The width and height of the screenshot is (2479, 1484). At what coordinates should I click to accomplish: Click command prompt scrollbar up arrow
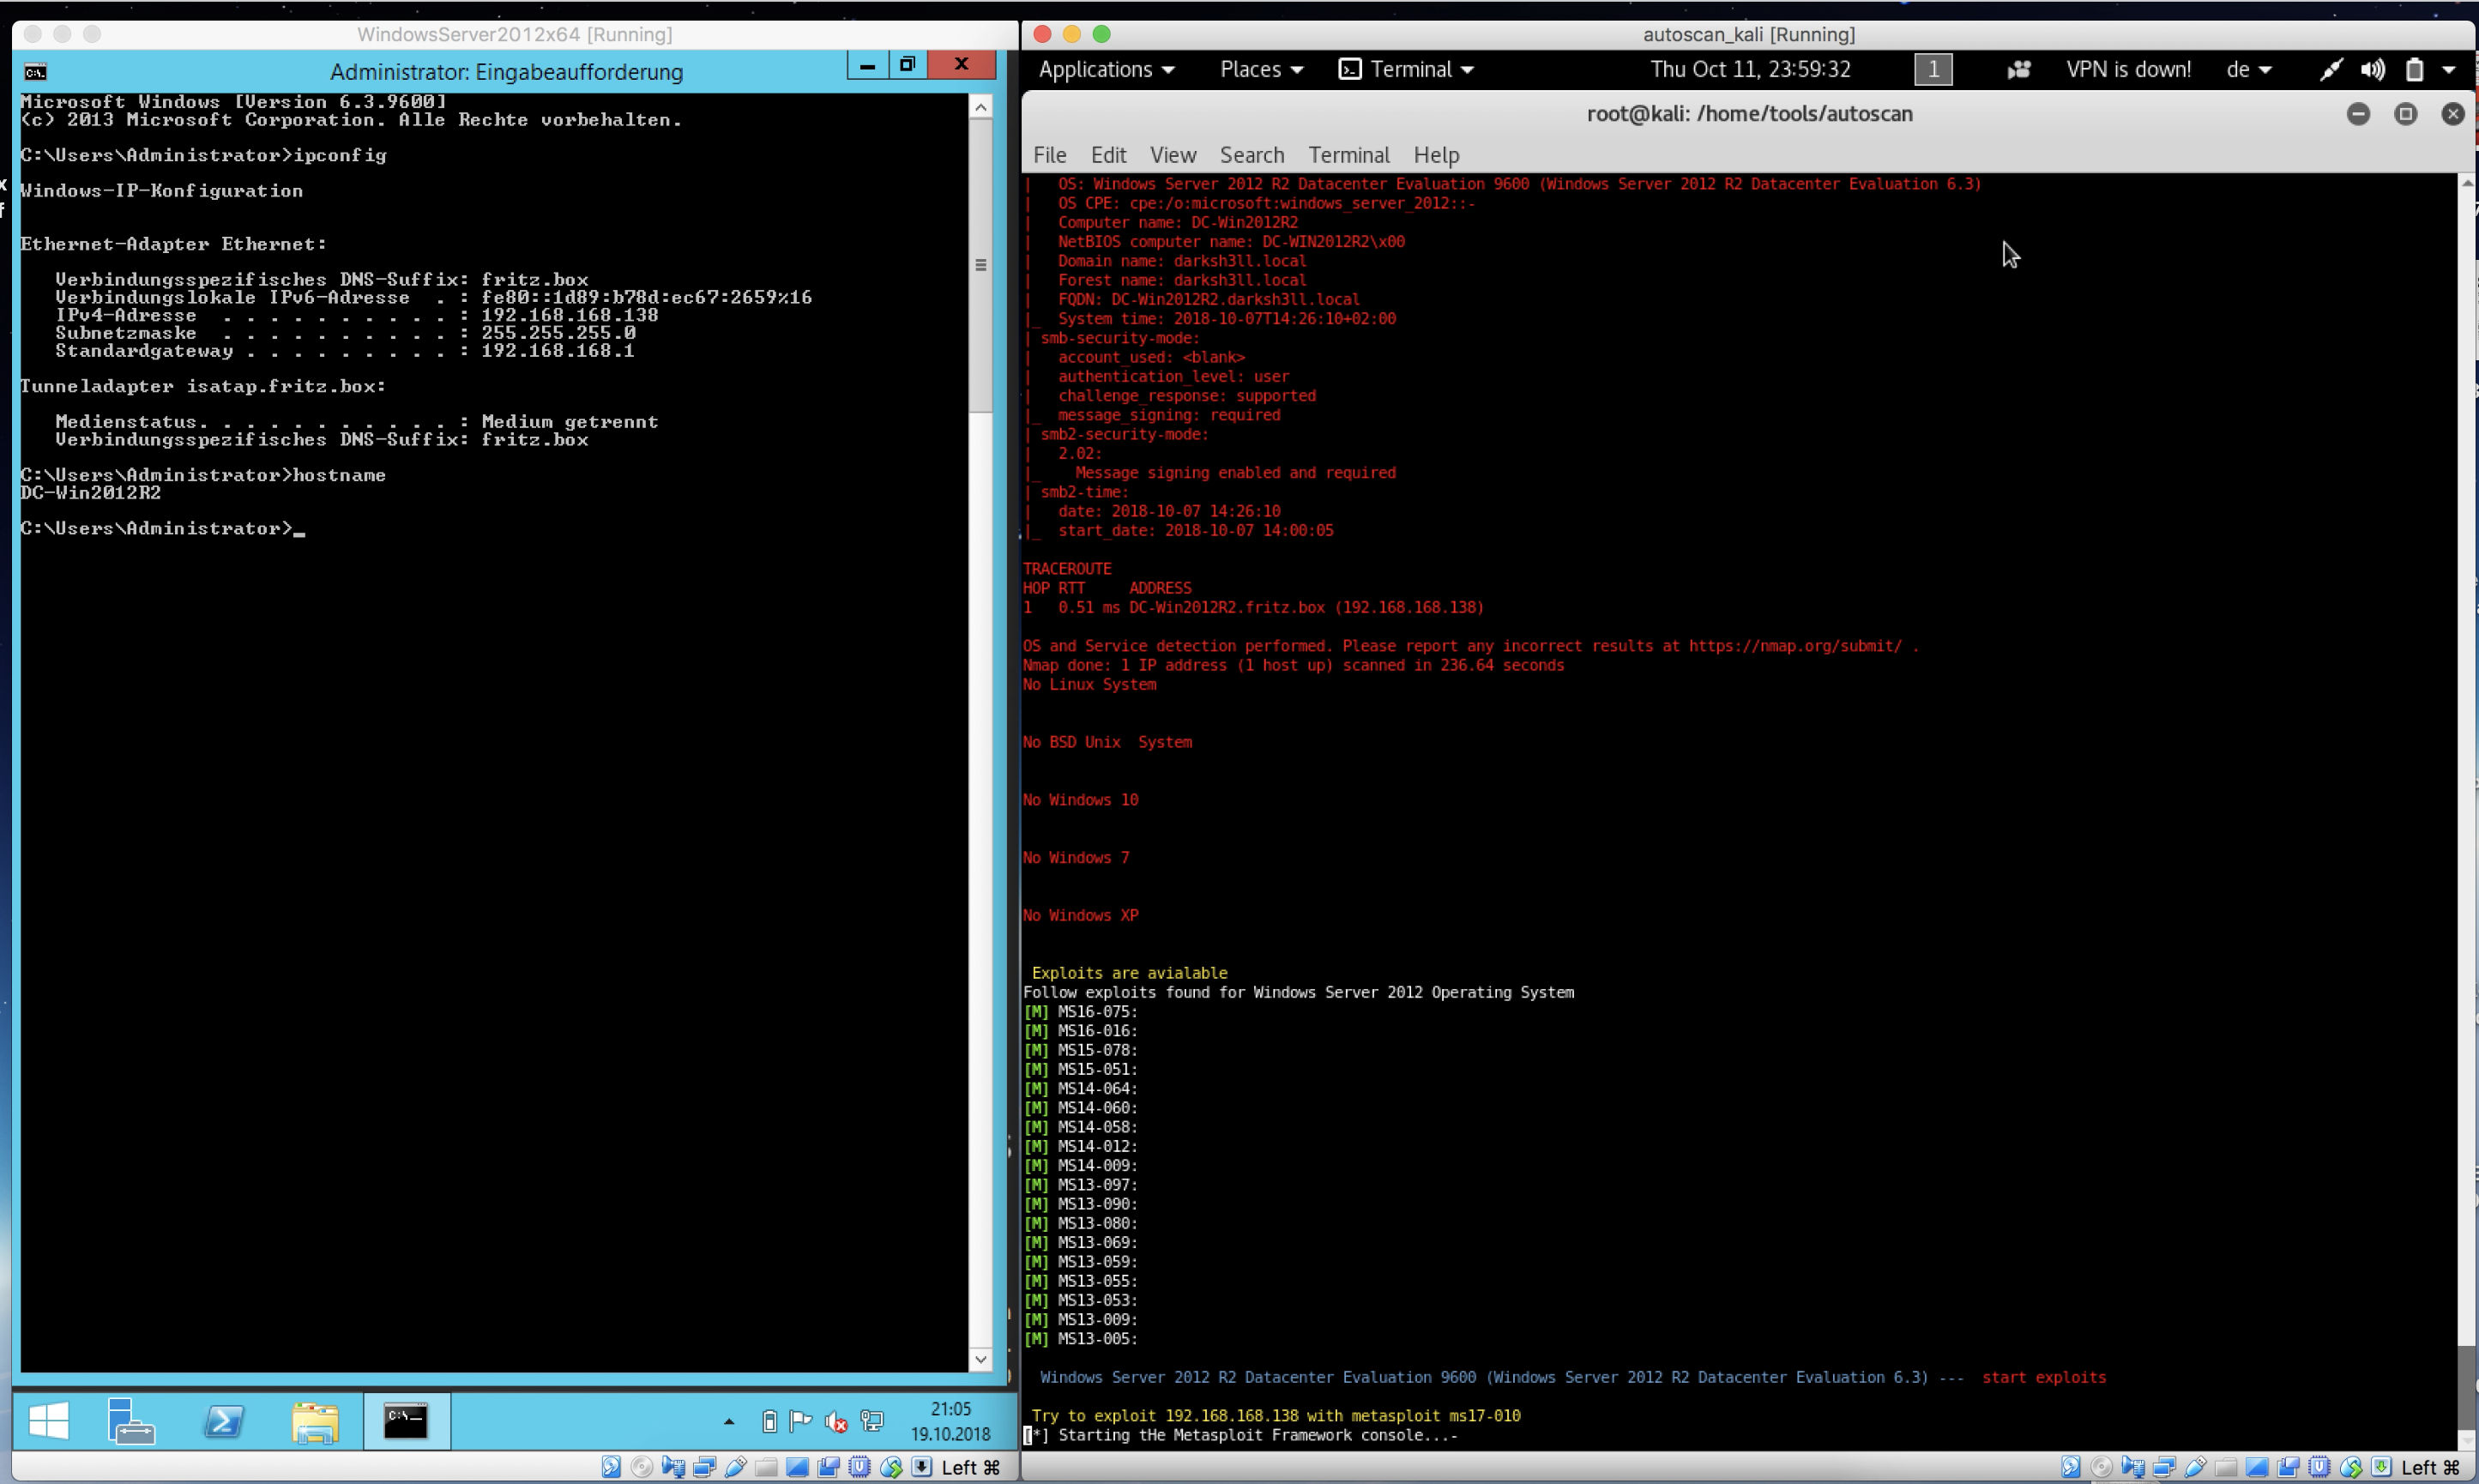(x=980, y=107)
